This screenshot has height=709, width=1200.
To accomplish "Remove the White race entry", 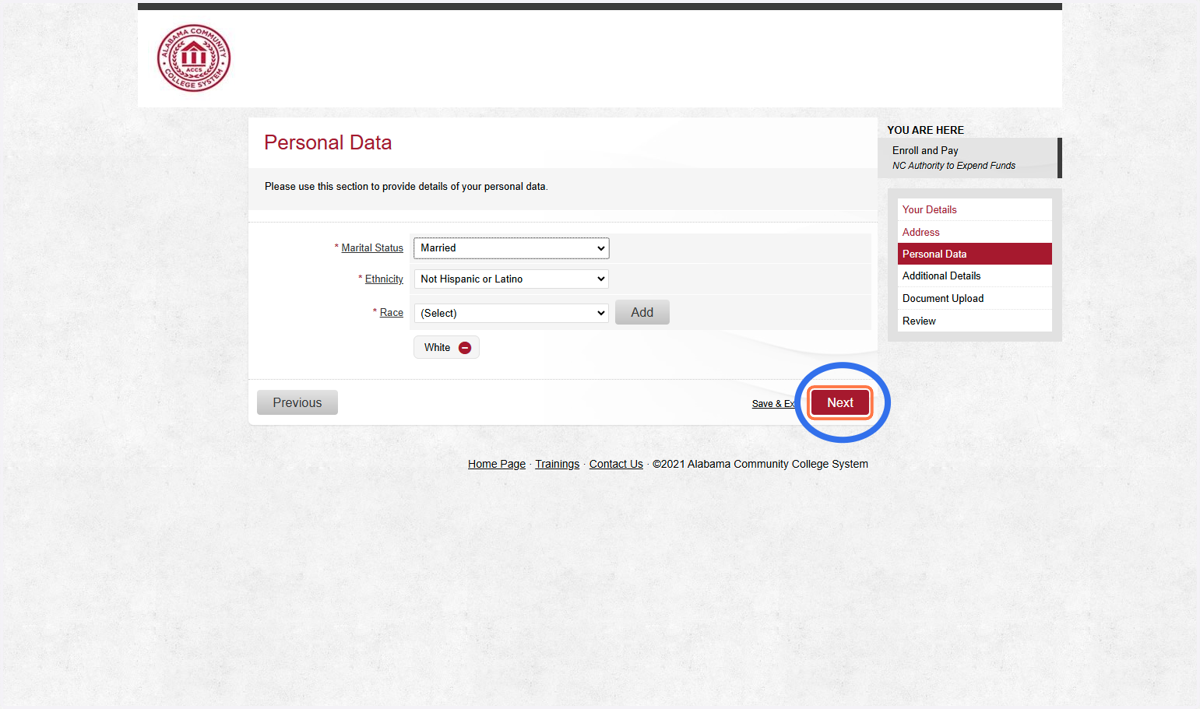I will coord(465,348).
